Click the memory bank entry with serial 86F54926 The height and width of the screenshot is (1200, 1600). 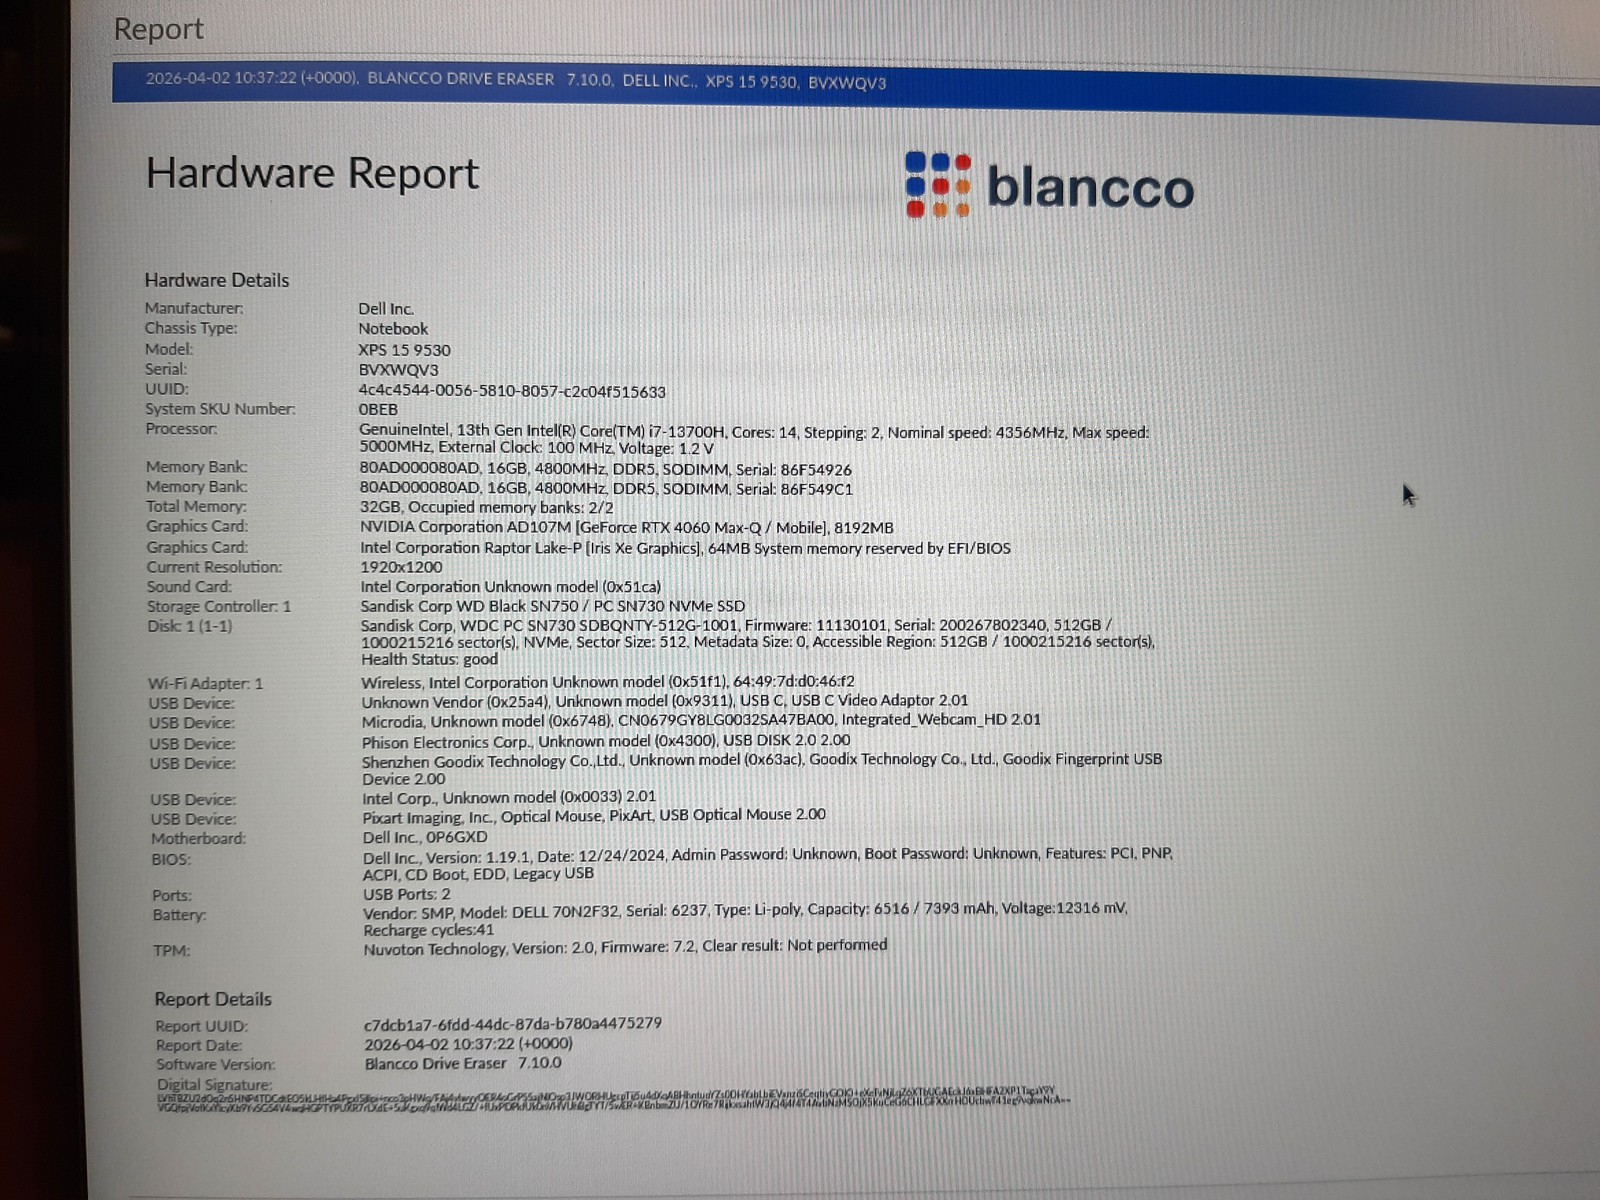(x=606, y=469)
